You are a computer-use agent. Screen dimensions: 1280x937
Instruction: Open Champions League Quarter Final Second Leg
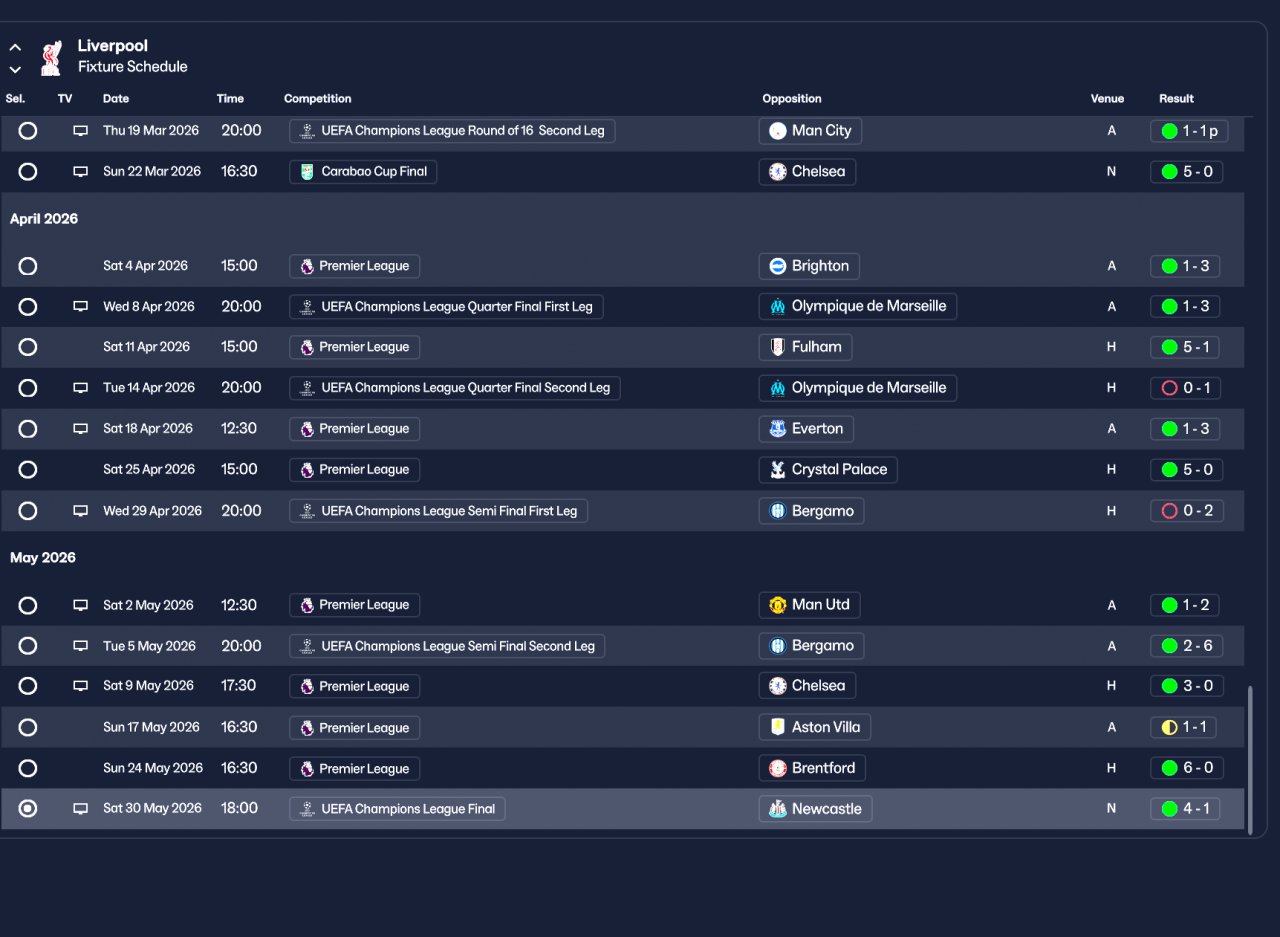click(x=455, y=388)
